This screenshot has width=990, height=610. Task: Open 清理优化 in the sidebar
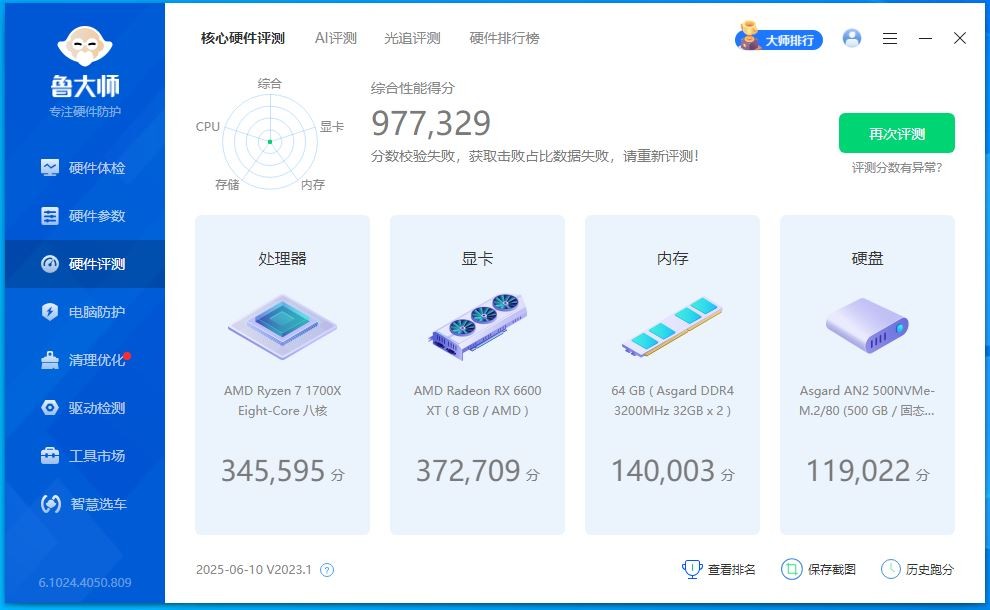pyautogui.click(x=85, y=359)
